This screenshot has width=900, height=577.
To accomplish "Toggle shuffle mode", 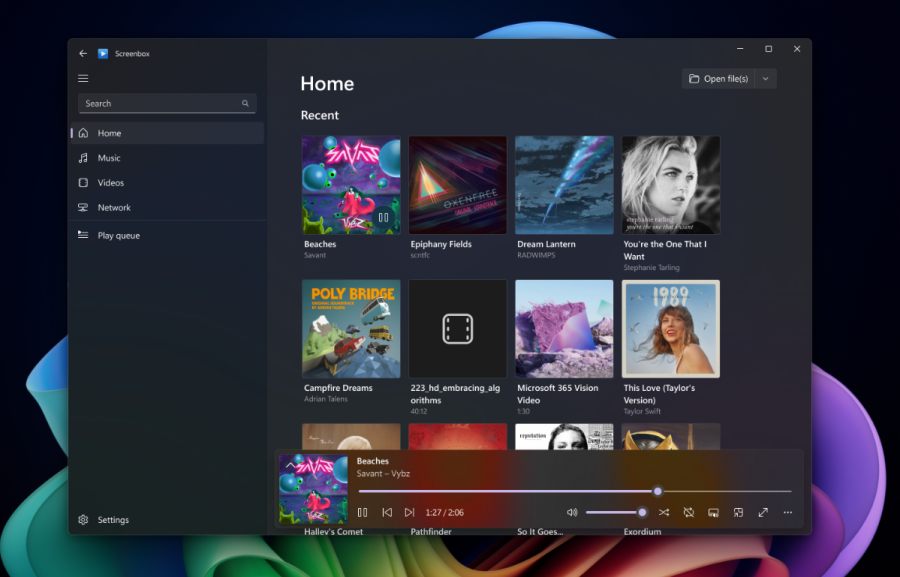I will (664, 512).
